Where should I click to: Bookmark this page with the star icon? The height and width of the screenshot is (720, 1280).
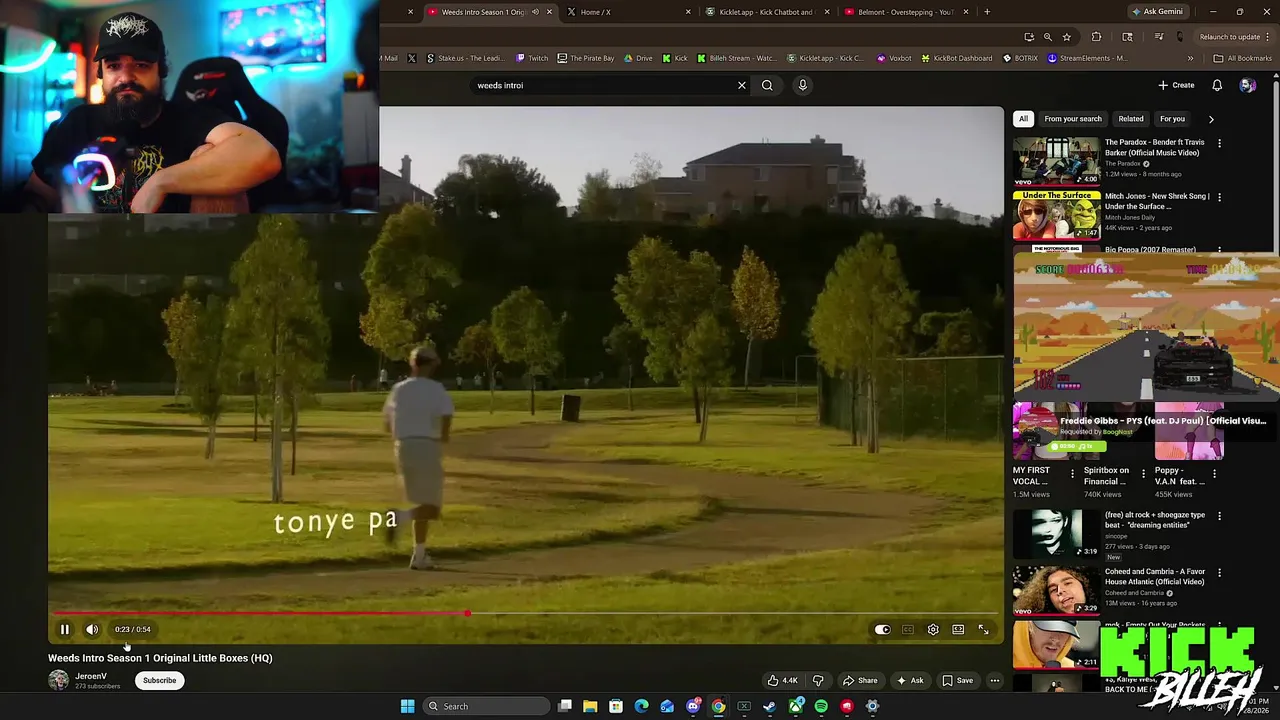(x=1067, y=37)
